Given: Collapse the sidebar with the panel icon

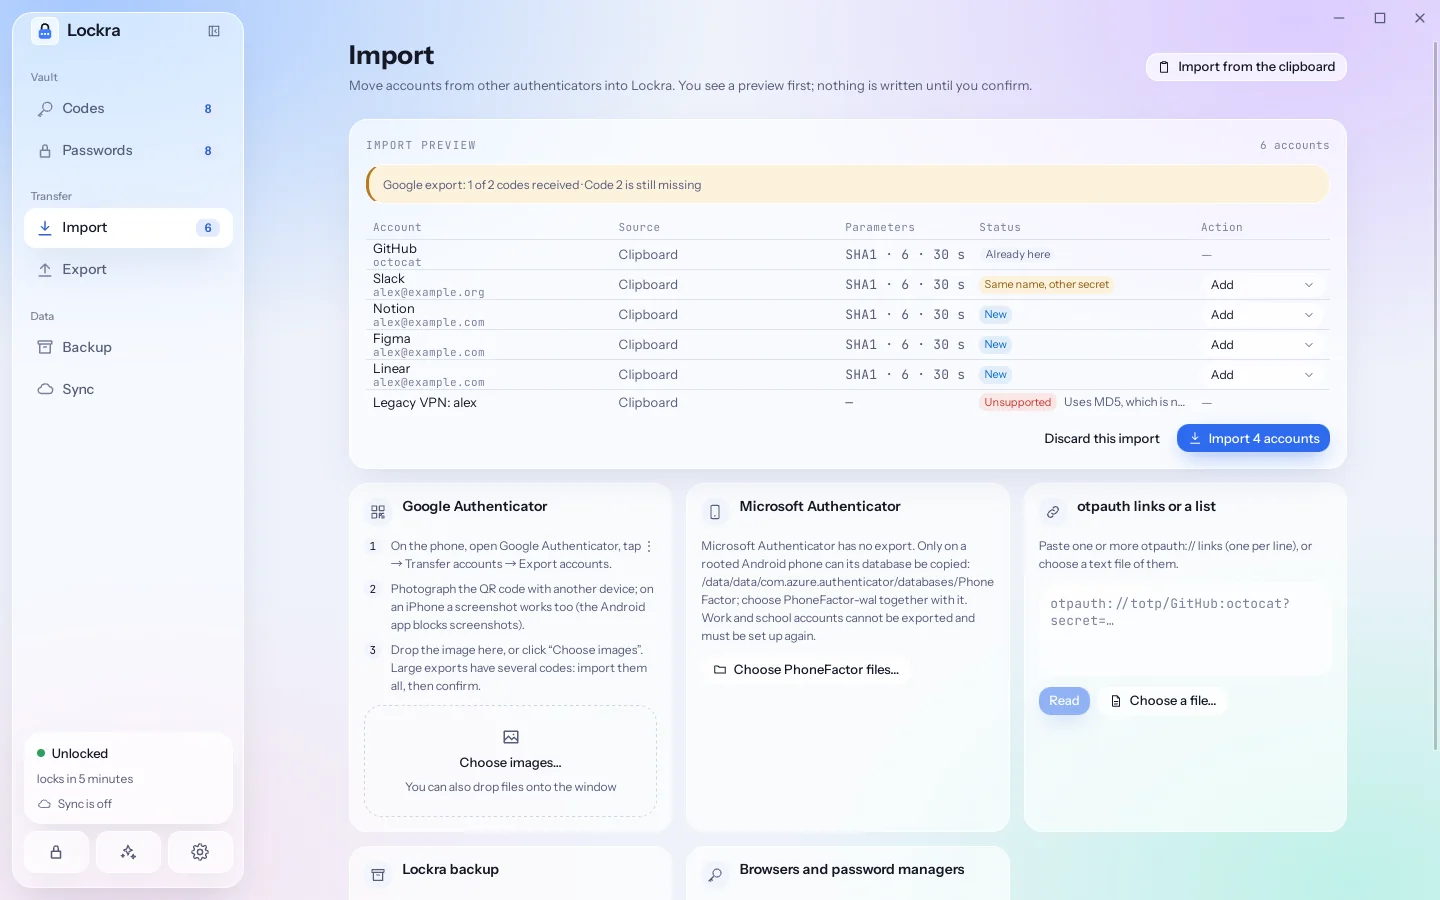Looking at the screenshot, I should [x=214, y=31].
